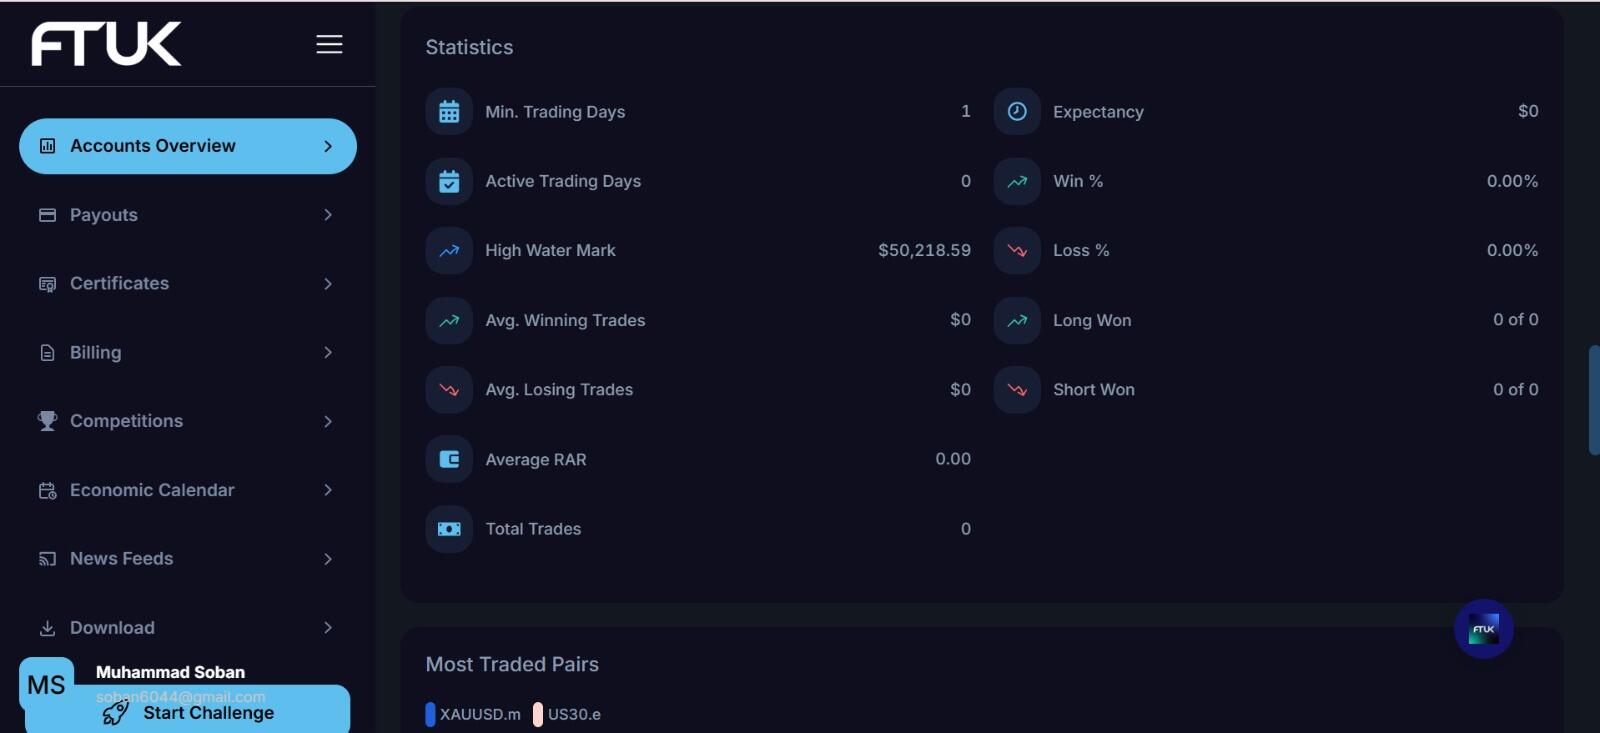Screen dimensions: 1600x733
Task: Click the Expectancy clock icon
Action: 1017,112
